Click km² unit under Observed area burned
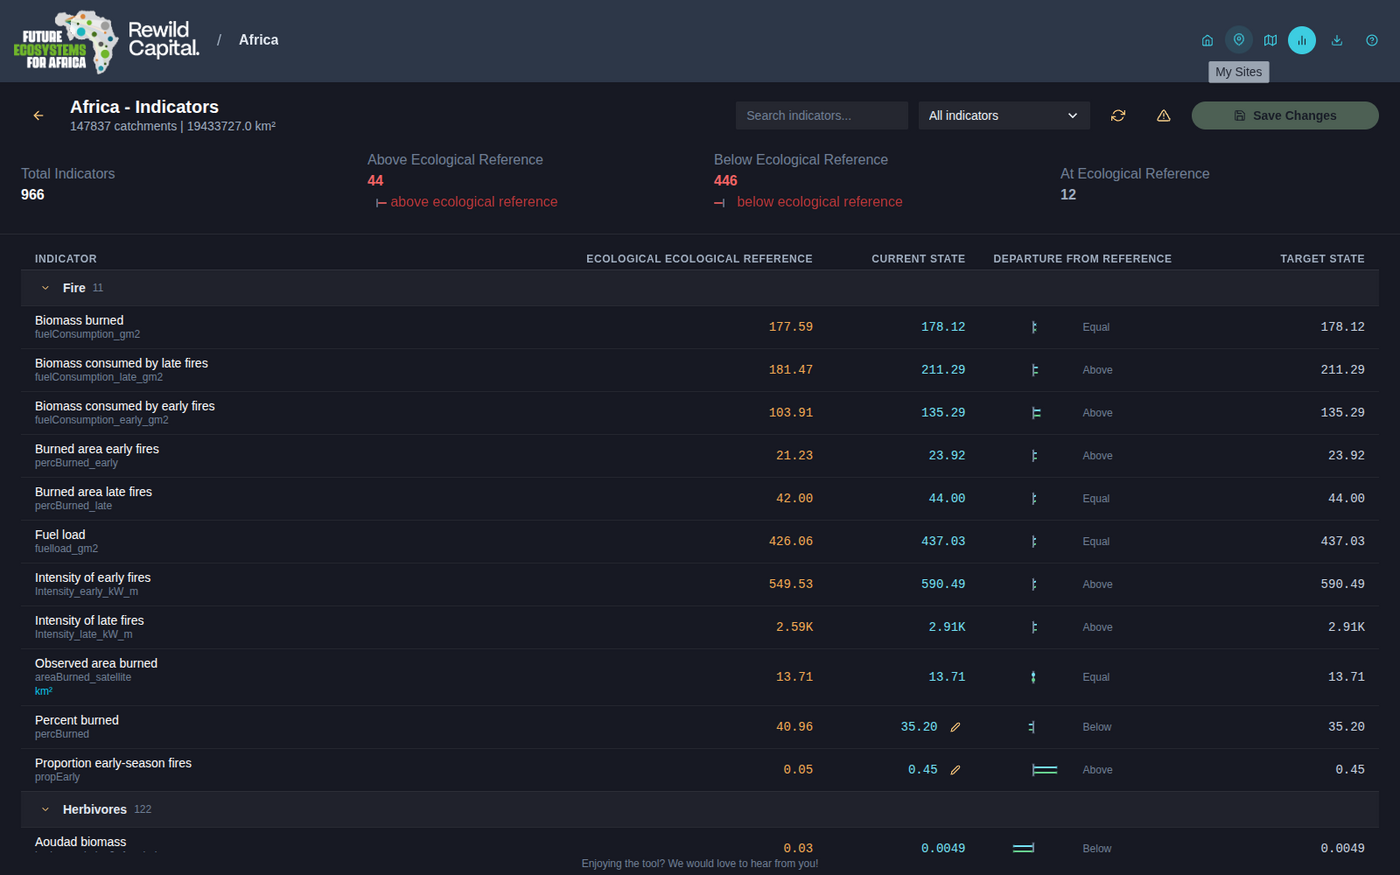Image resolution: width=1400 pixels, height=875 pixels. 43,692
